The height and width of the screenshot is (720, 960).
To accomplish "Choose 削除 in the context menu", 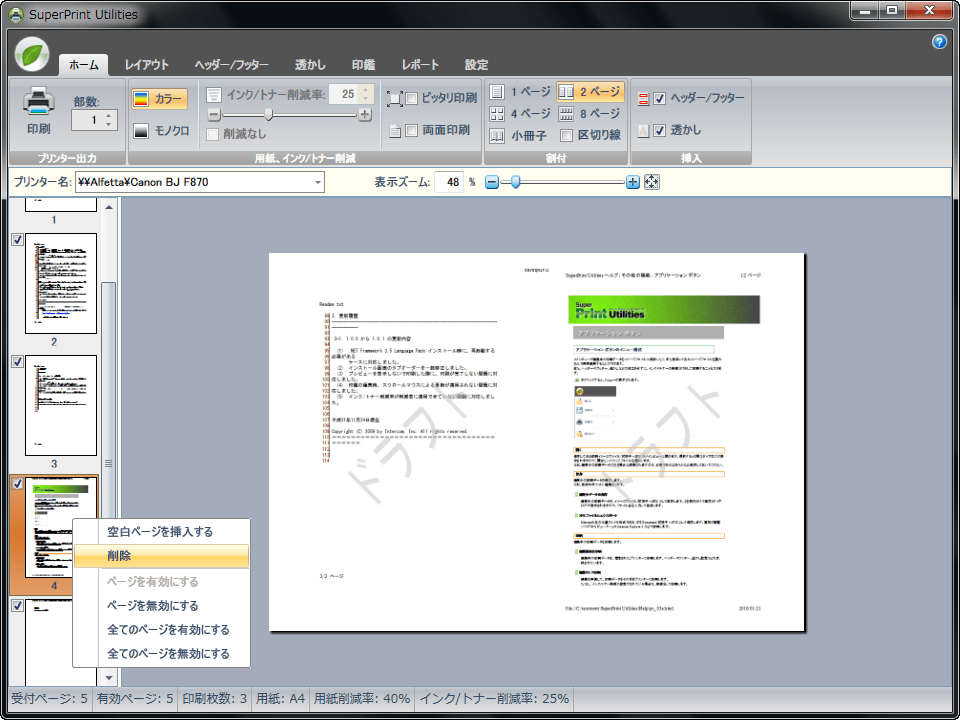I will tap(162, 557).
